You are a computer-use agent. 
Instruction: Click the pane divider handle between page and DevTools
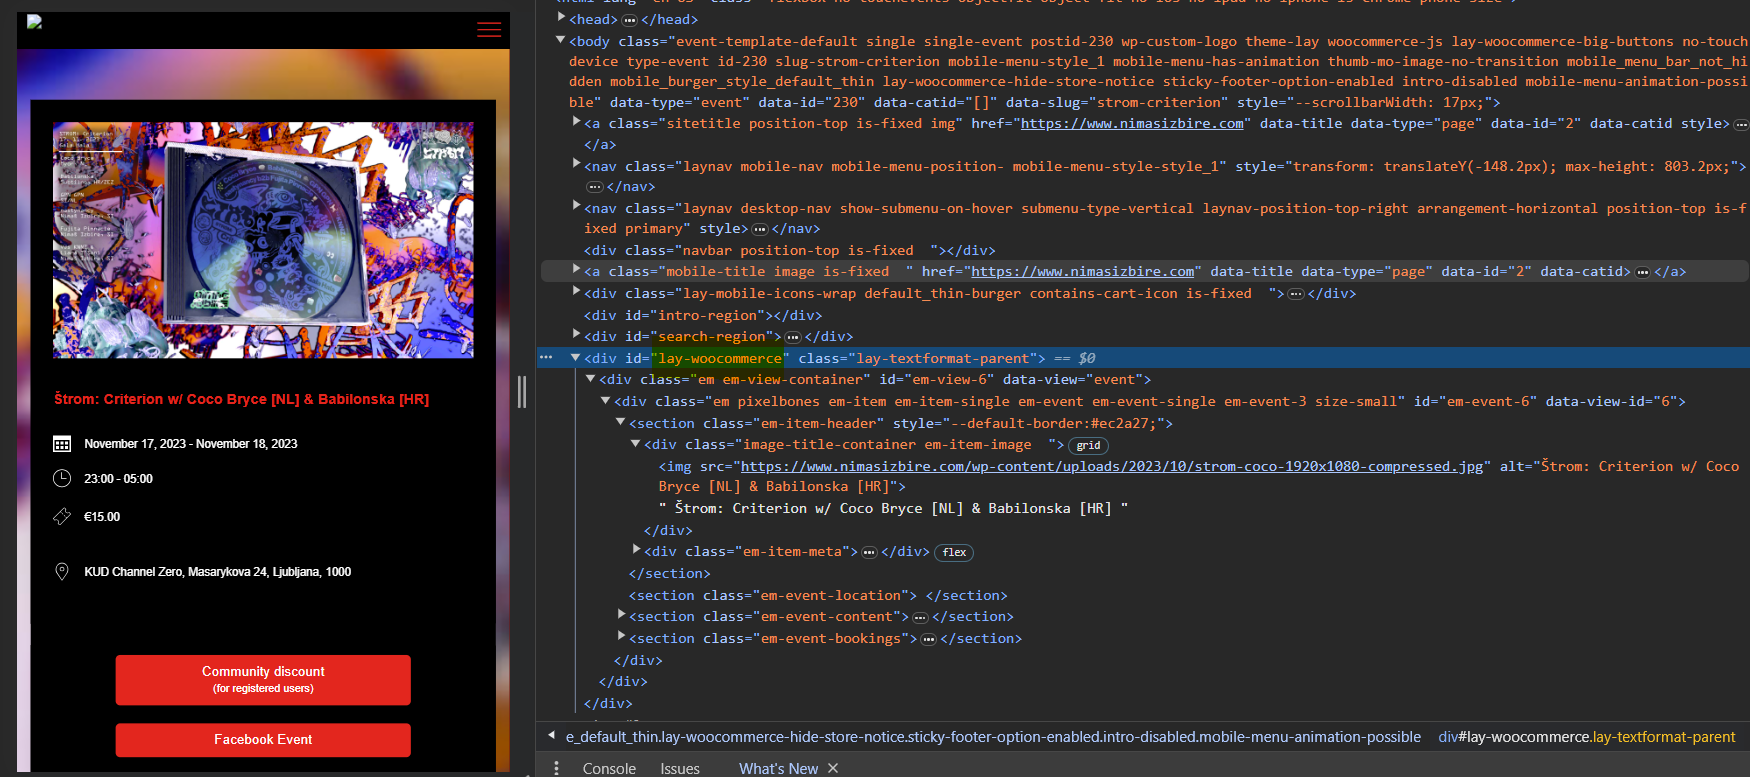pos(522,391)
